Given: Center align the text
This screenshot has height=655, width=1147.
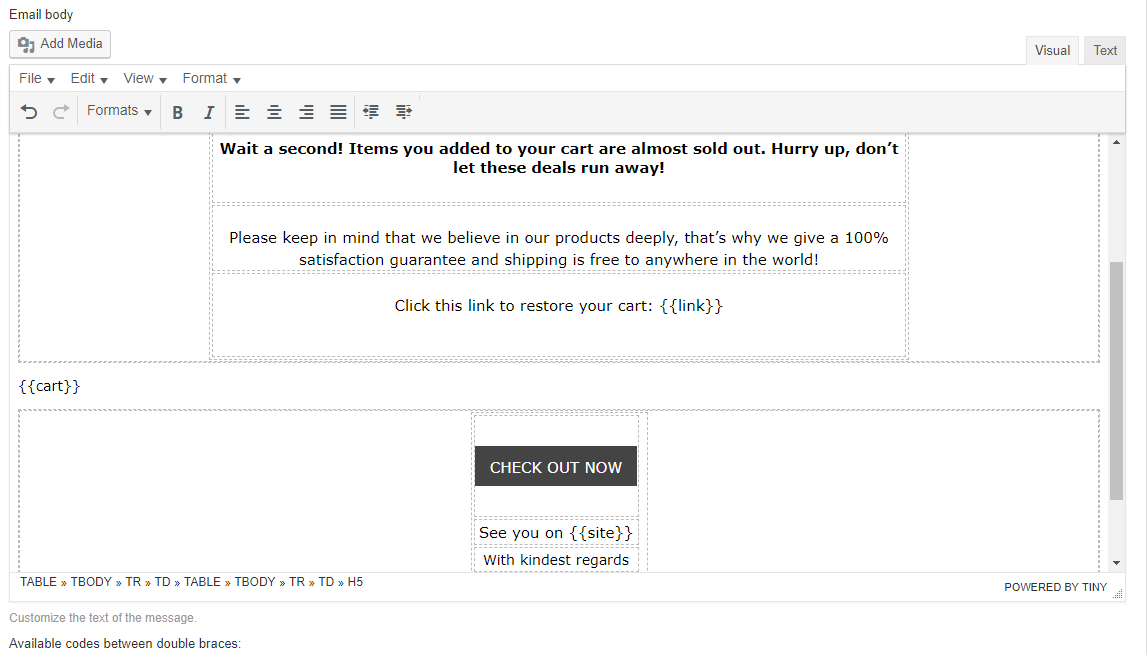Looking at the screenshot, I should tap(274, 112).
